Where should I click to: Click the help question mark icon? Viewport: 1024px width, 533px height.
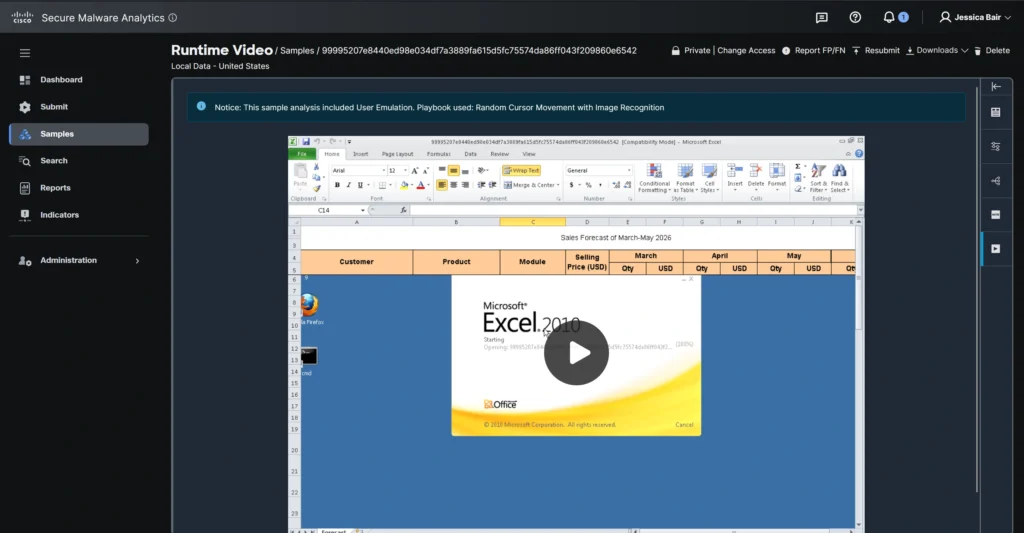(x=855, y=17)
